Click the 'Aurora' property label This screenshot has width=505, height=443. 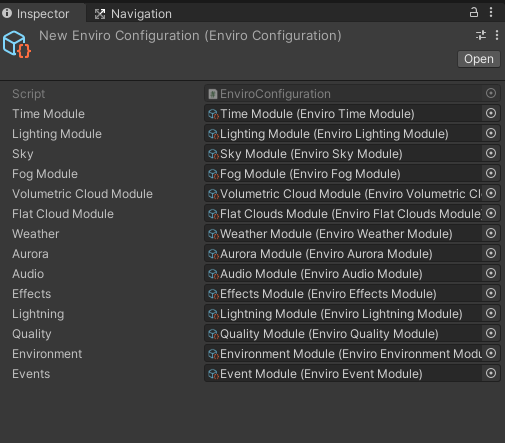click(30, 254)
